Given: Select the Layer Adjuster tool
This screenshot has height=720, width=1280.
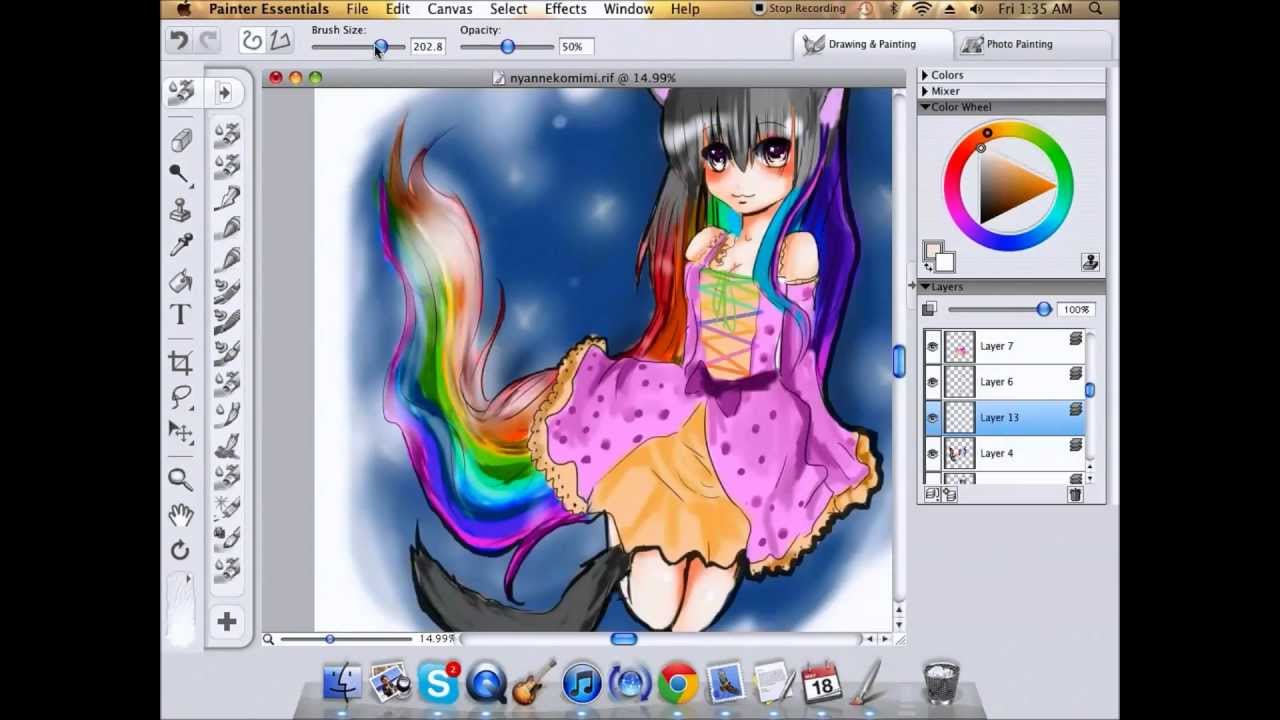Looking at the screenshot, I should 181,432.
